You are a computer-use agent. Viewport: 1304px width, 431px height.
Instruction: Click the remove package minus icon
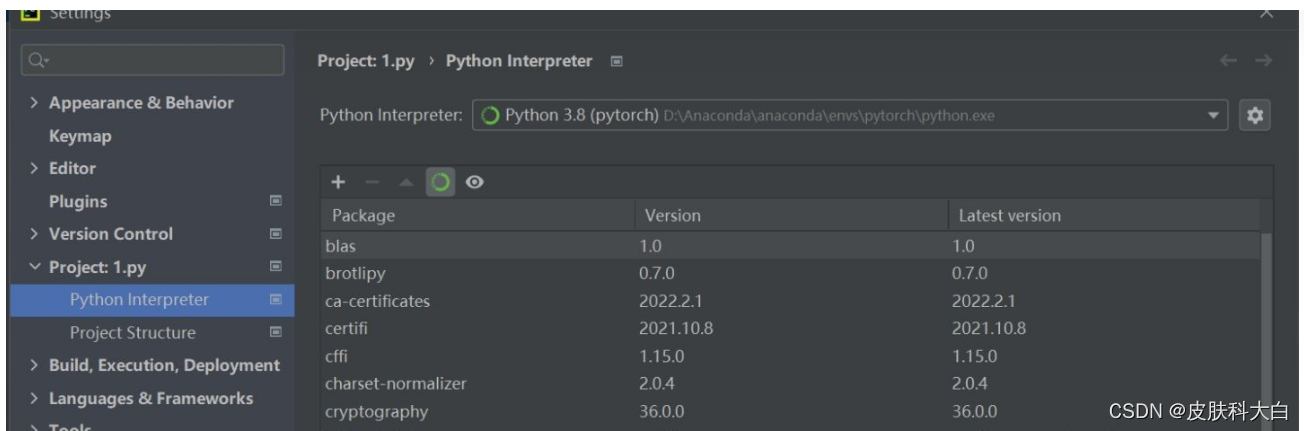[x=372, y=182]
